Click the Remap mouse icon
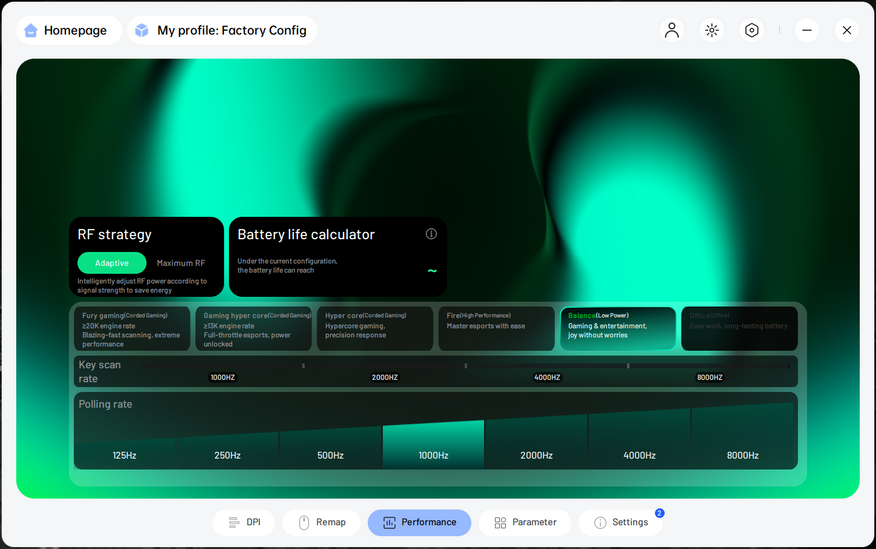This screenshot has height=549, width=876. point(304,522)
